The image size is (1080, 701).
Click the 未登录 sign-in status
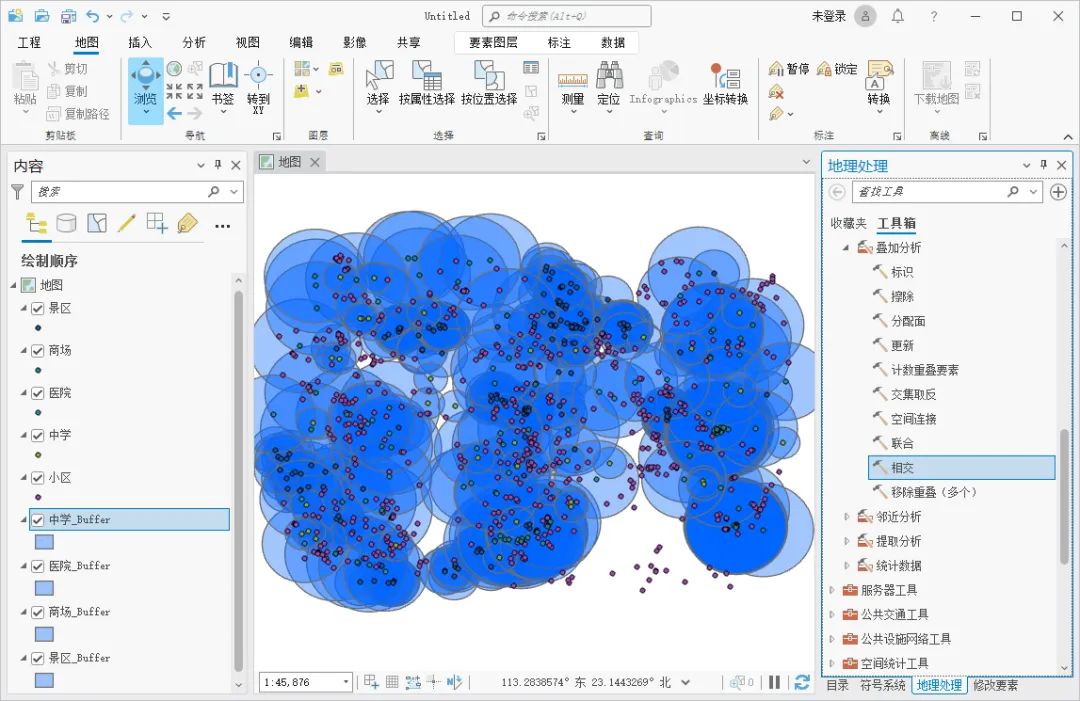(x=829, y=16)
